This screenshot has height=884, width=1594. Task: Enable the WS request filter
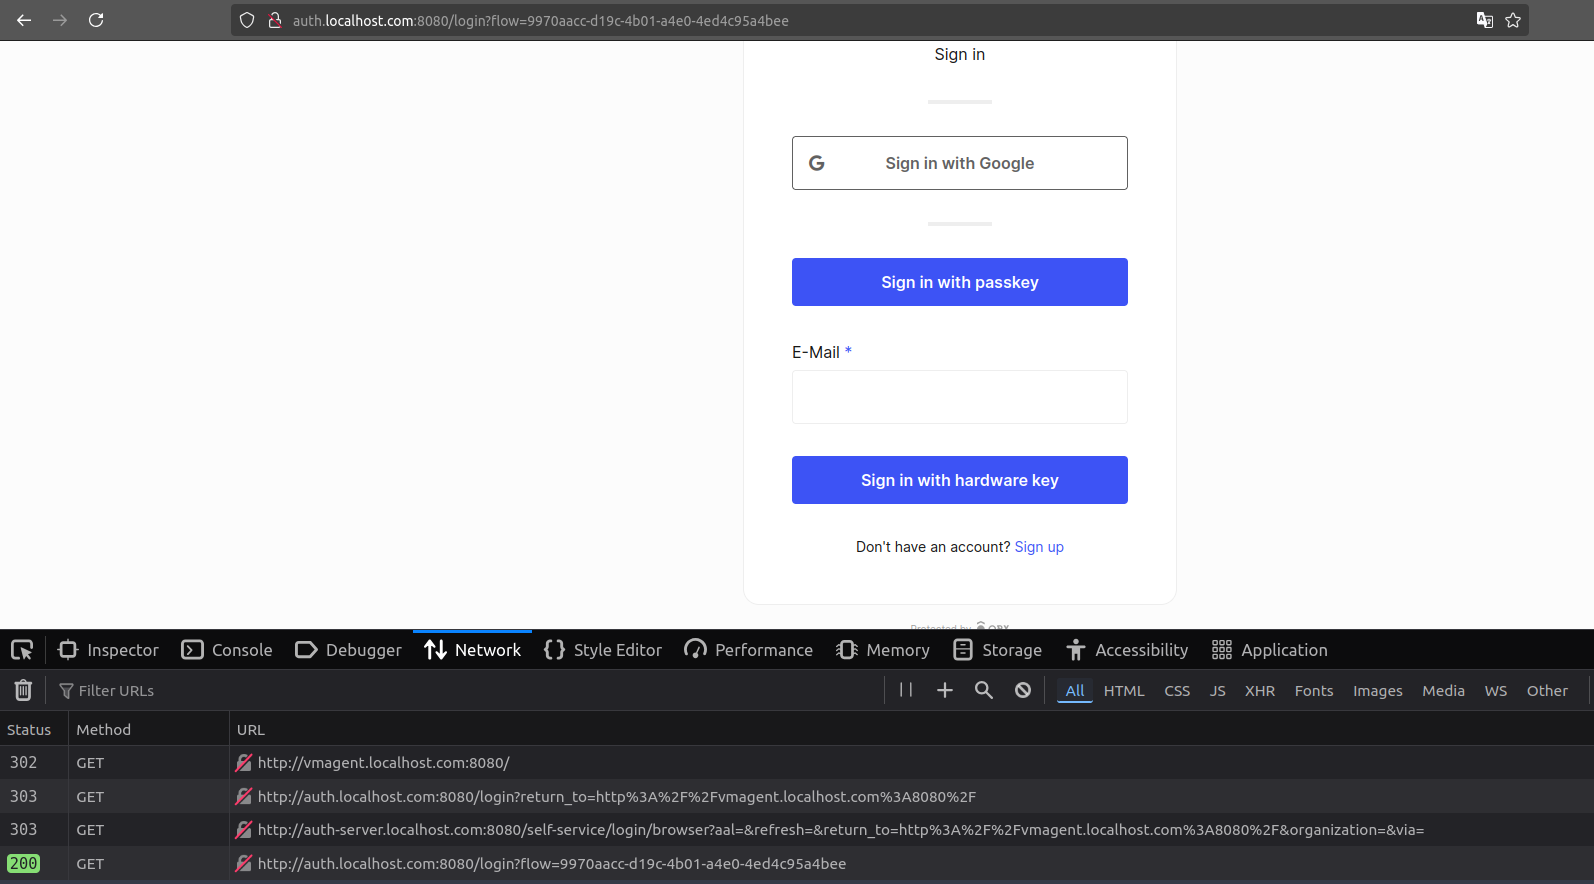(x=1495, y=691)
